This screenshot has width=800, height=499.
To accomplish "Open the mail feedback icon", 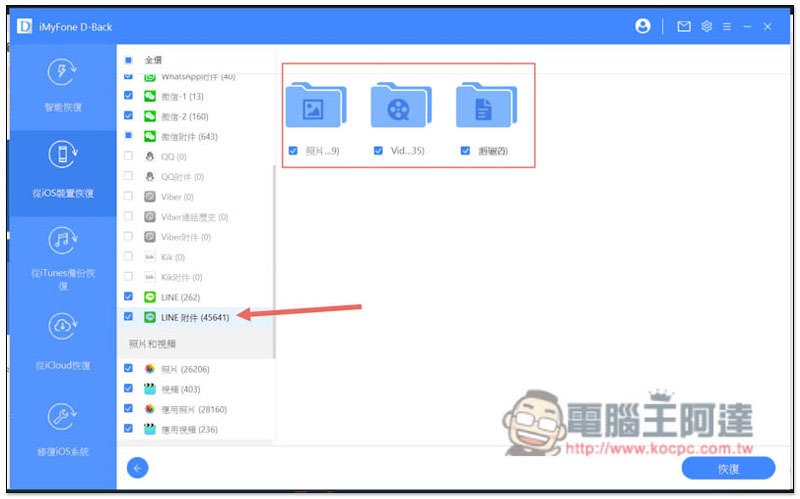I will click(x=684, y=27).
